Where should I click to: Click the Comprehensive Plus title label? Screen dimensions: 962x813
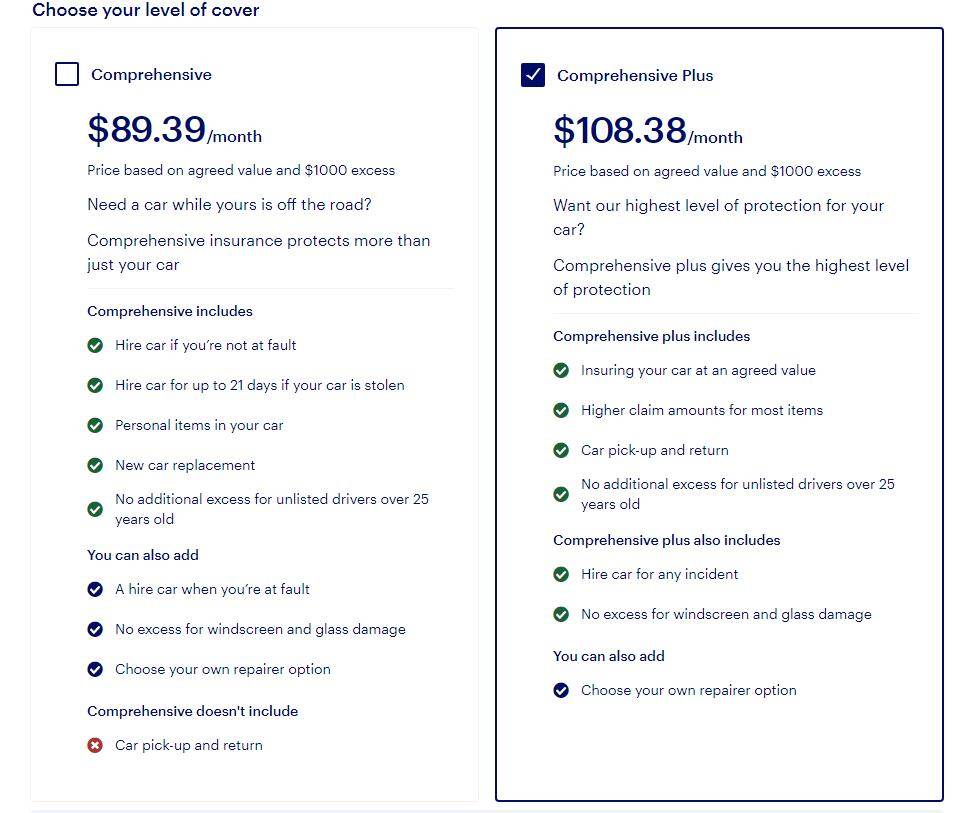pyautogui.click(x=635, y=75)
